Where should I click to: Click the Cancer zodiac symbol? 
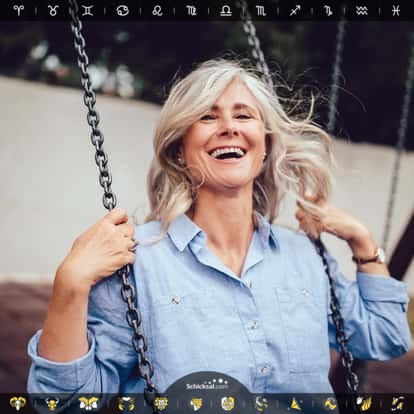click(122, 10)
